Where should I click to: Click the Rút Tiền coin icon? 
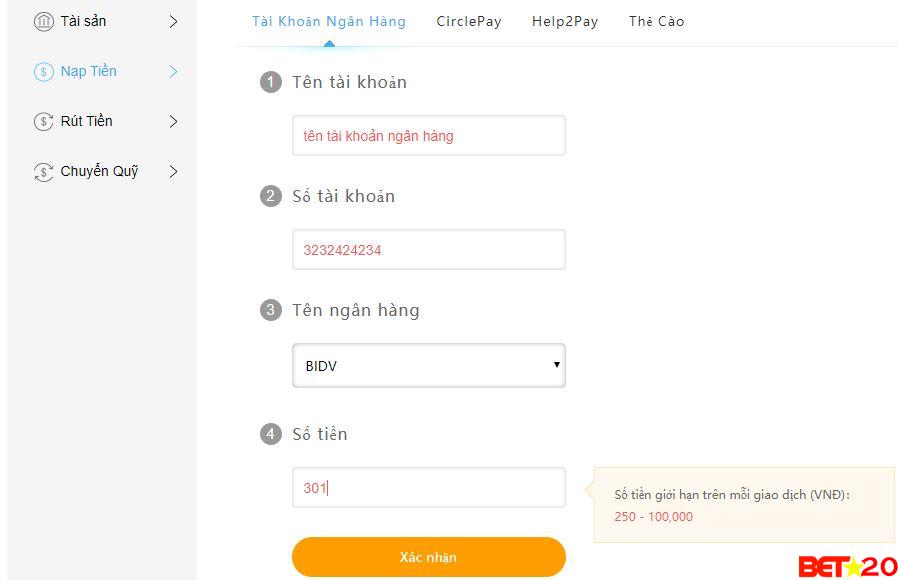[x=41, y=121]
